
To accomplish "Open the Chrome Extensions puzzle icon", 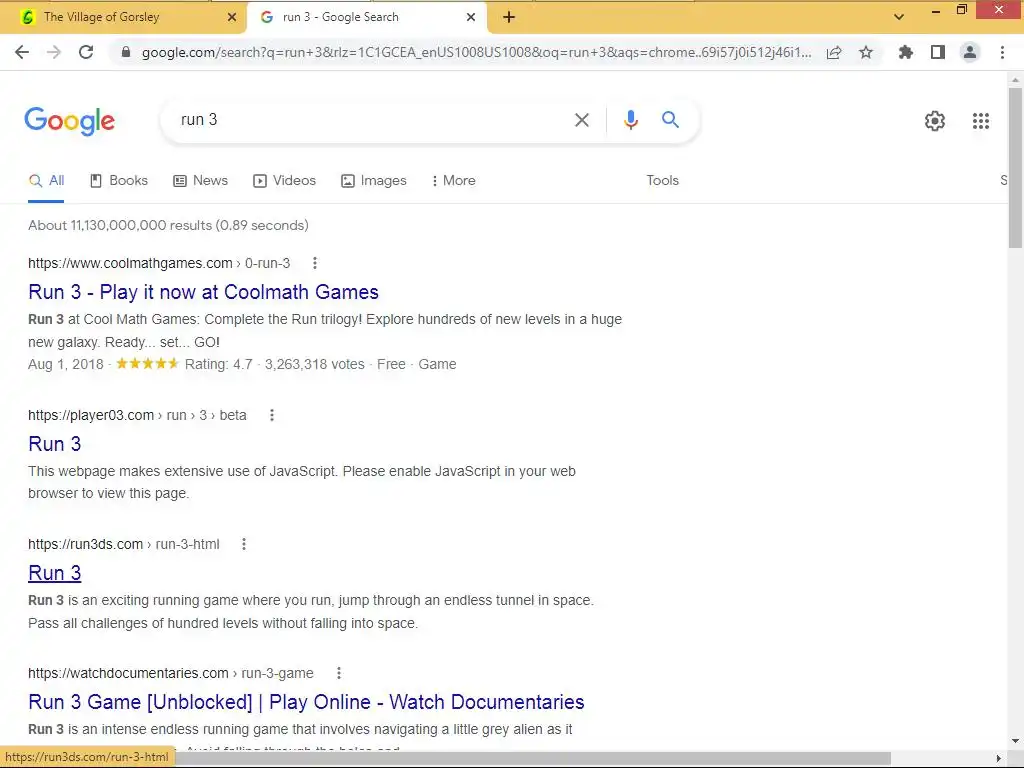I will pyautogui.click(x=906, y=52).
